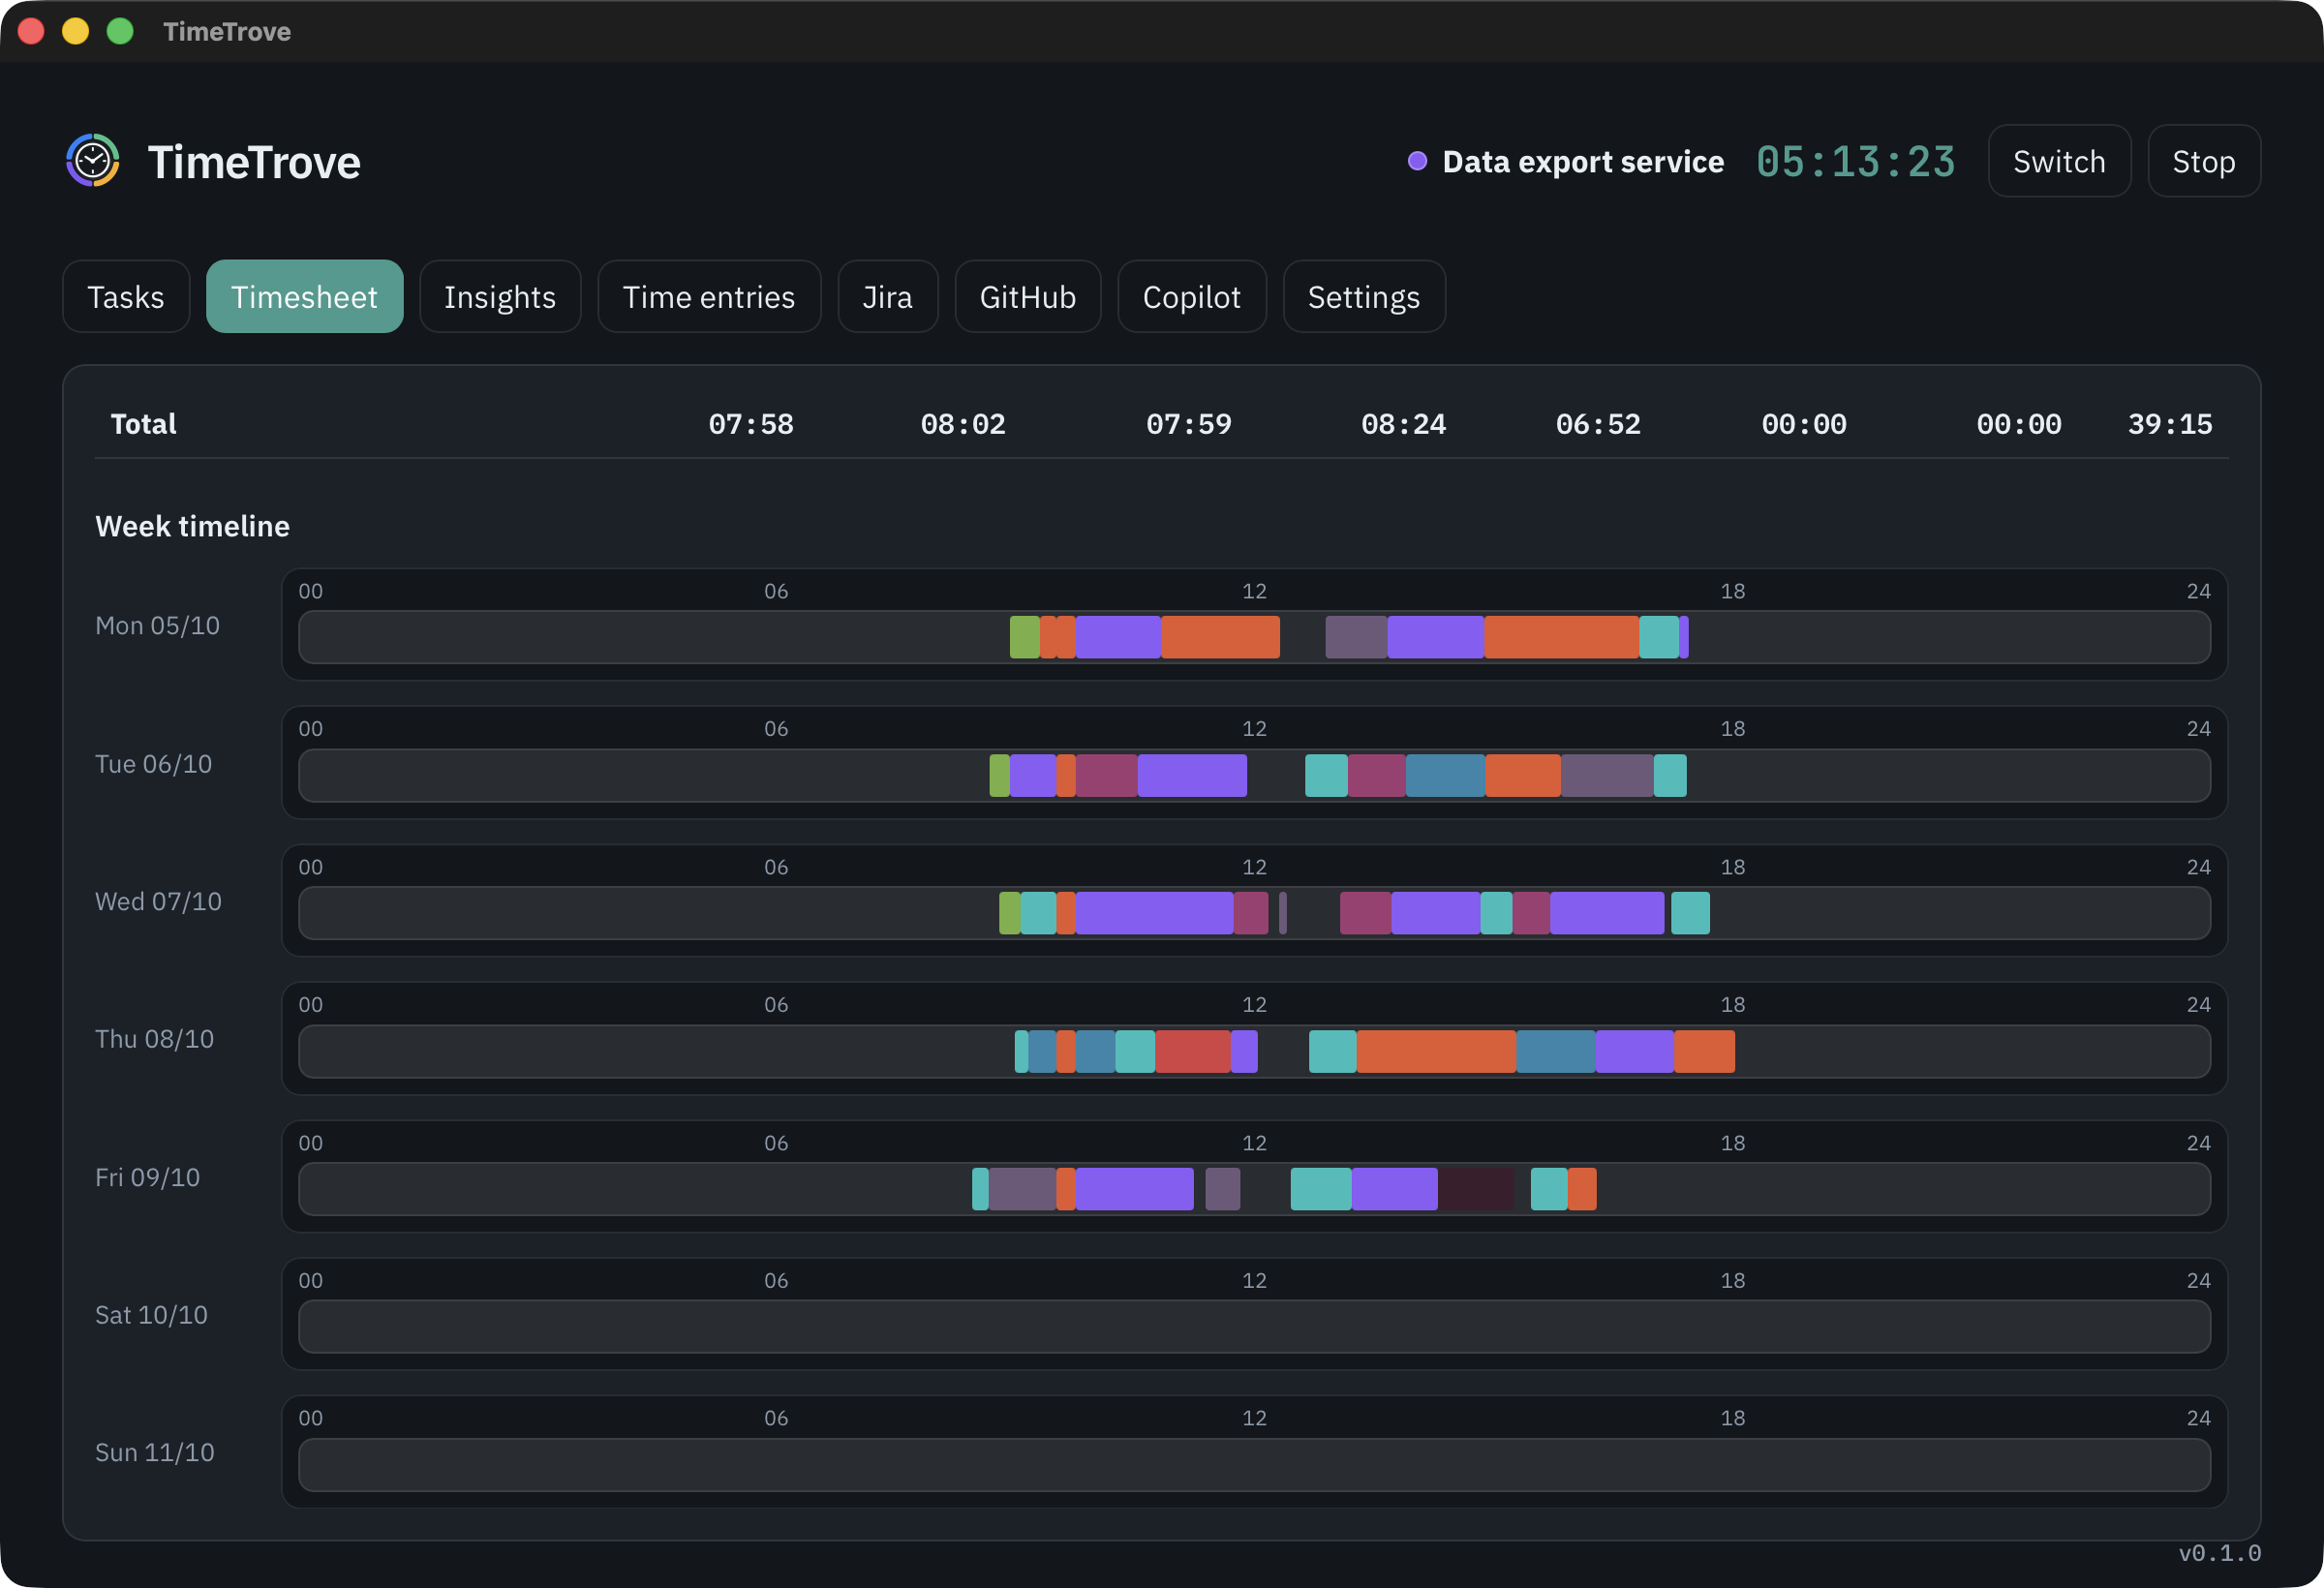
Task: Click the dark maroon block on Friday's timeline
Action: (1476, 1189)
